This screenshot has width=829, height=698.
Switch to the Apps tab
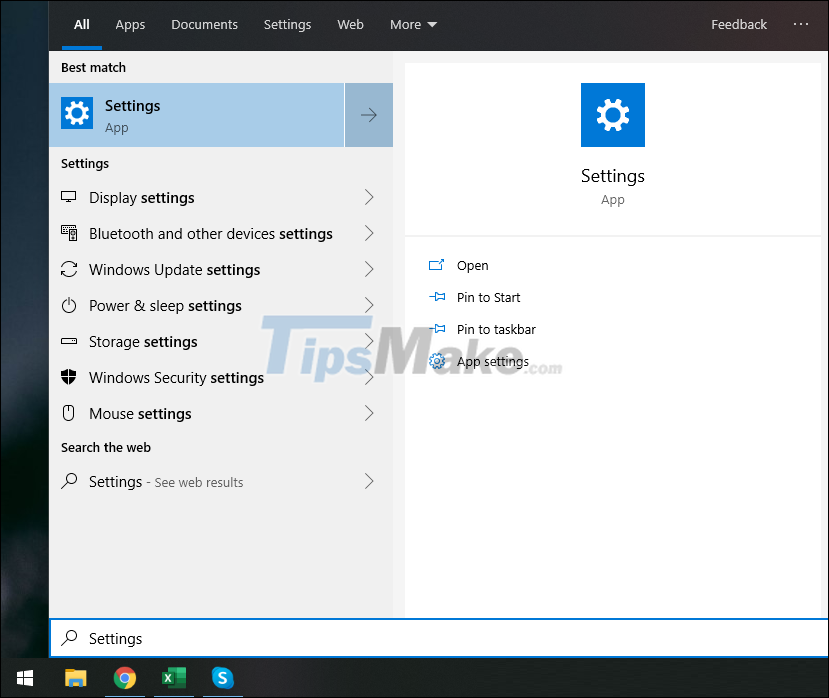click(130, 24)
